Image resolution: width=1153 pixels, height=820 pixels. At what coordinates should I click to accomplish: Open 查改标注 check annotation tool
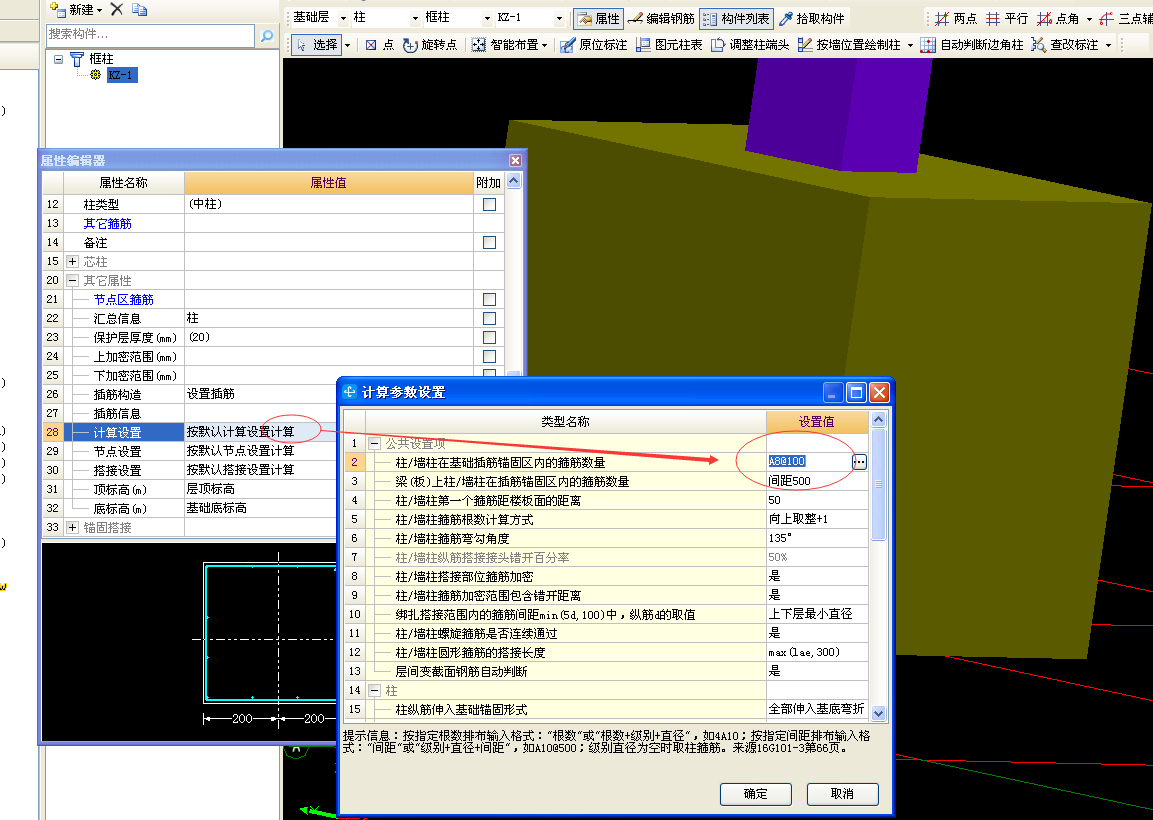click(1065, 45)
